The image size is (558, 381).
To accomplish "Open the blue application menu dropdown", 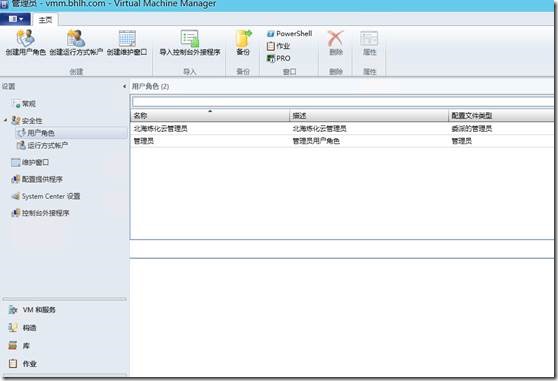I will [15, 19].
